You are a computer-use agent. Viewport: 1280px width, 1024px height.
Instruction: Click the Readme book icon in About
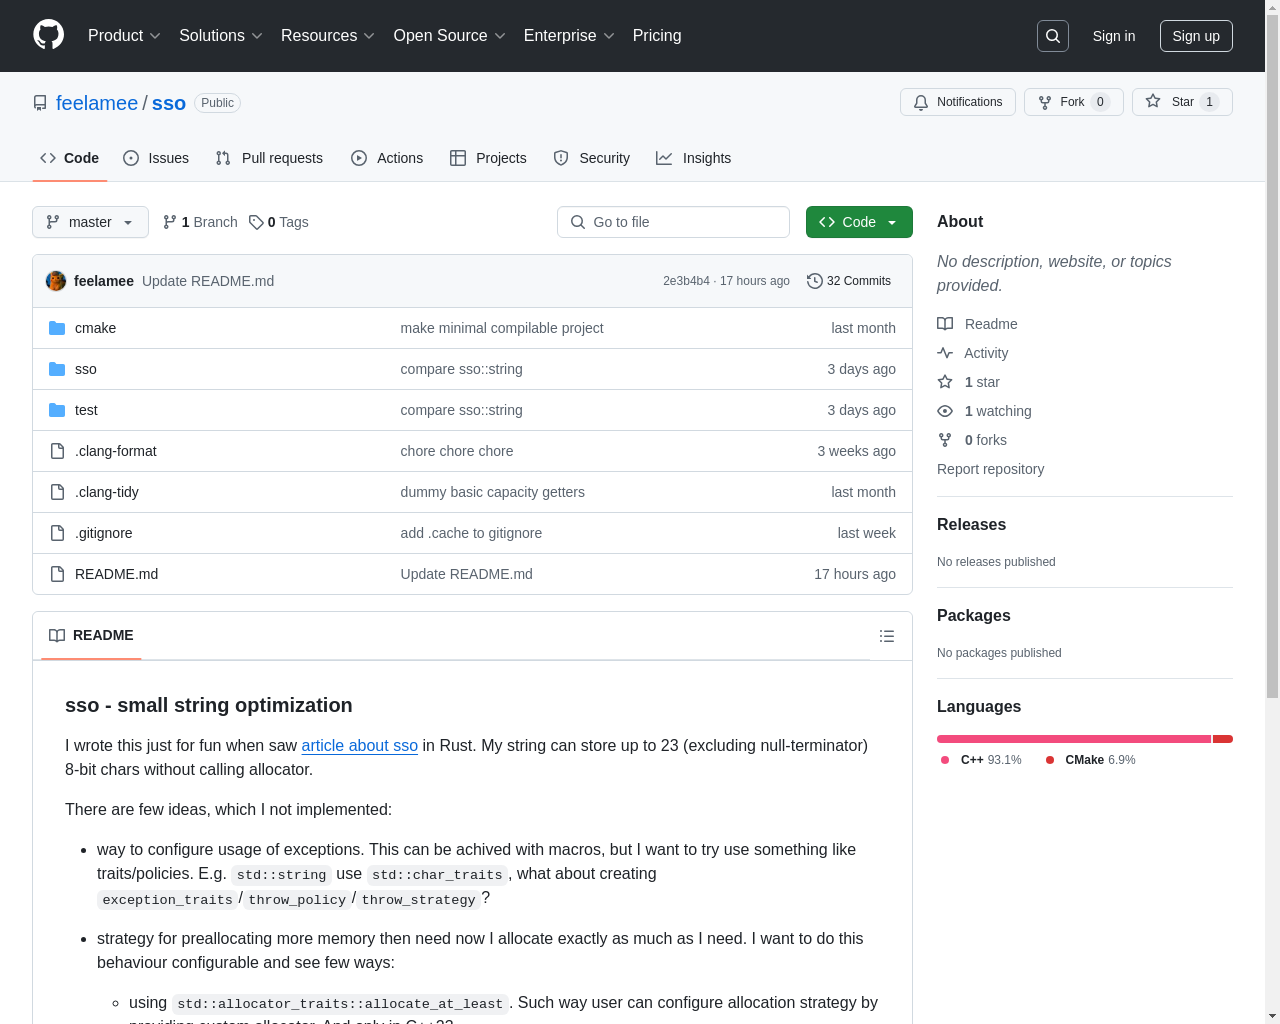point(945,324)
